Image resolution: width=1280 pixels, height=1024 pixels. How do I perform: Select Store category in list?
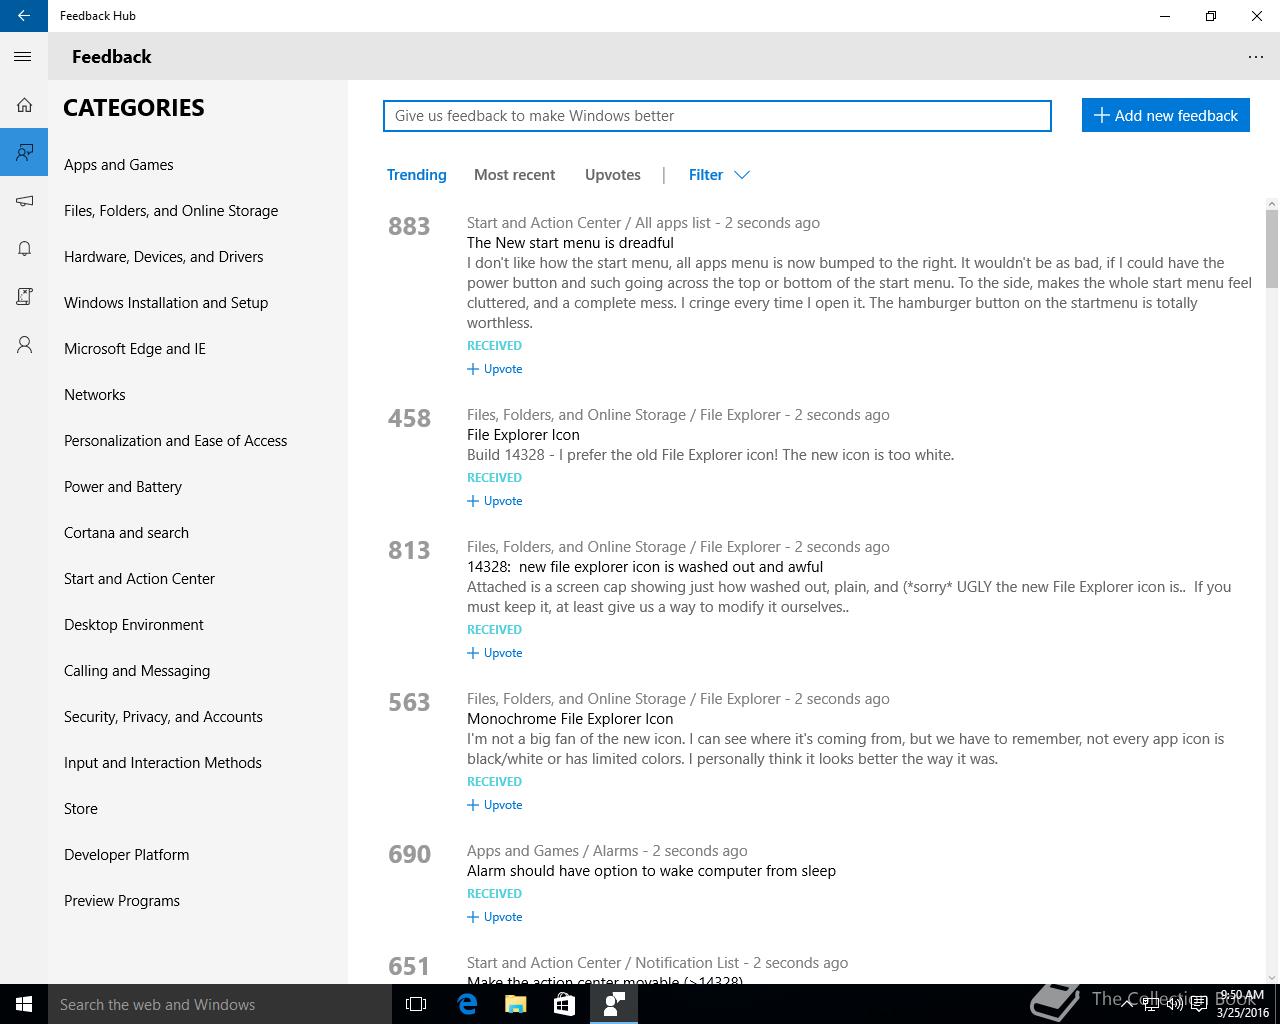pos(81,809)
